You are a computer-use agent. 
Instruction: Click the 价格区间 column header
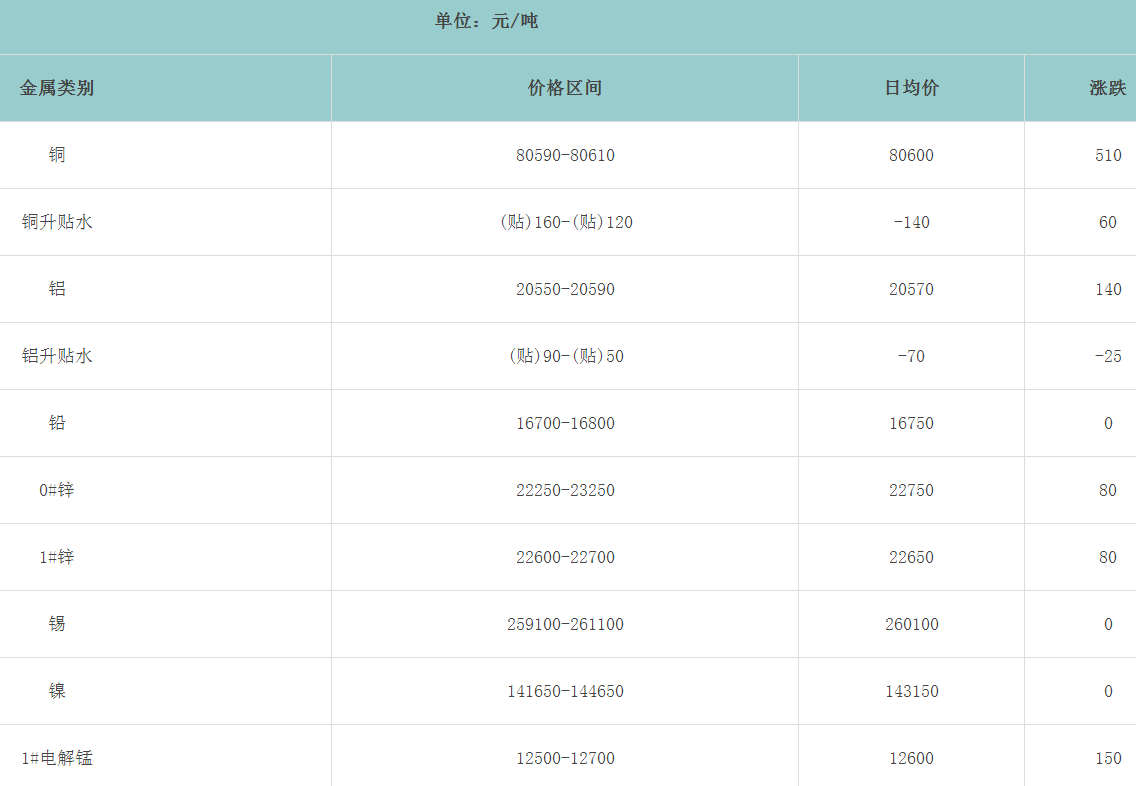565,88
